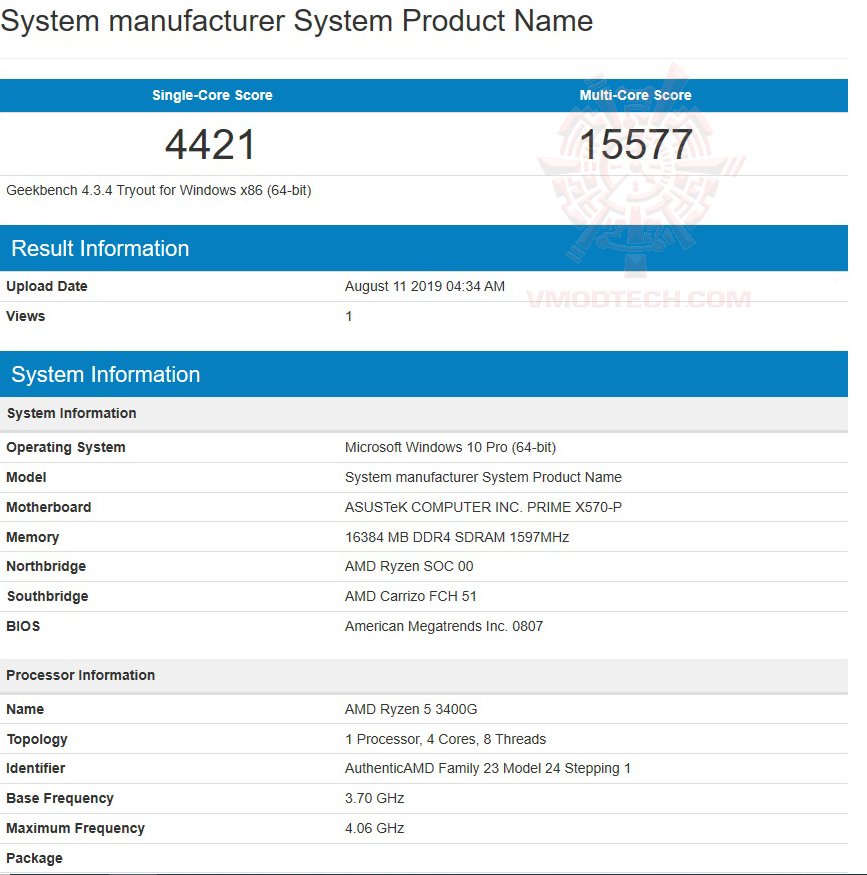Click the Views label
Screen dimensions: 867x875
click(26, 316)
